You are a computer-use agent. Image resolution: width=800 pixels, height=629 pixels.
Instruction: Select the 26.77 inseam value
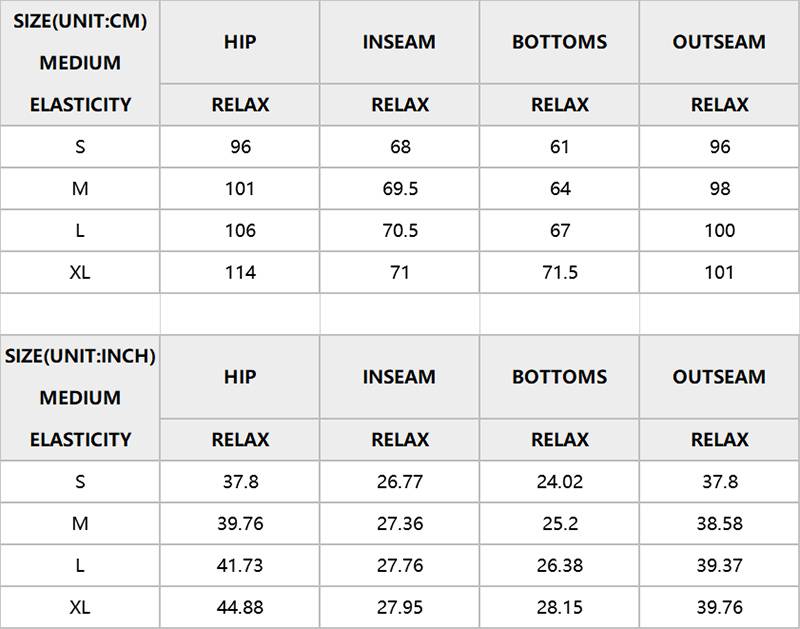tap(400, 482)
